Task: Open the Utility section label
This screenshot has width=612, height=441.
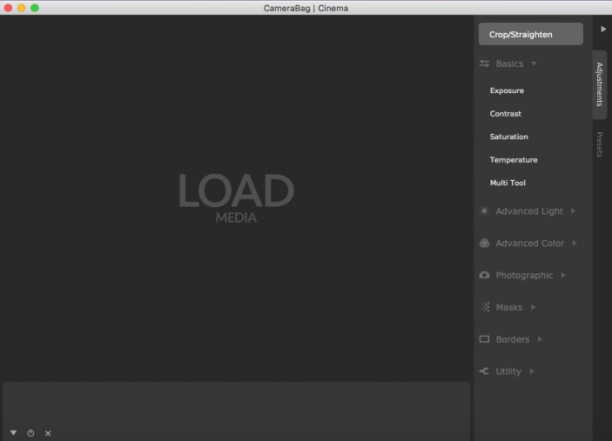Action: [x=508, y=372]
